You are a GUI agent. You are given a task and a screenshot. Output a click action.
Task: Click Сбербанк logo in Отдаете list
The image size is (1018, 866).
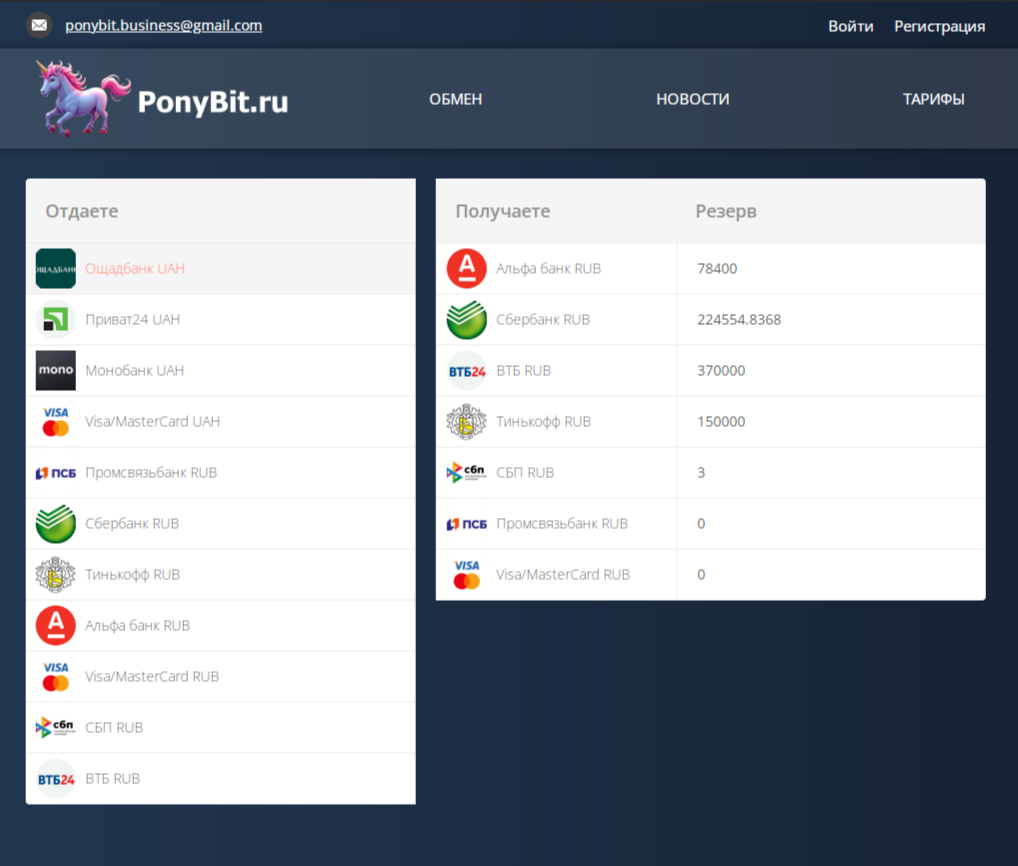[56, 523]
